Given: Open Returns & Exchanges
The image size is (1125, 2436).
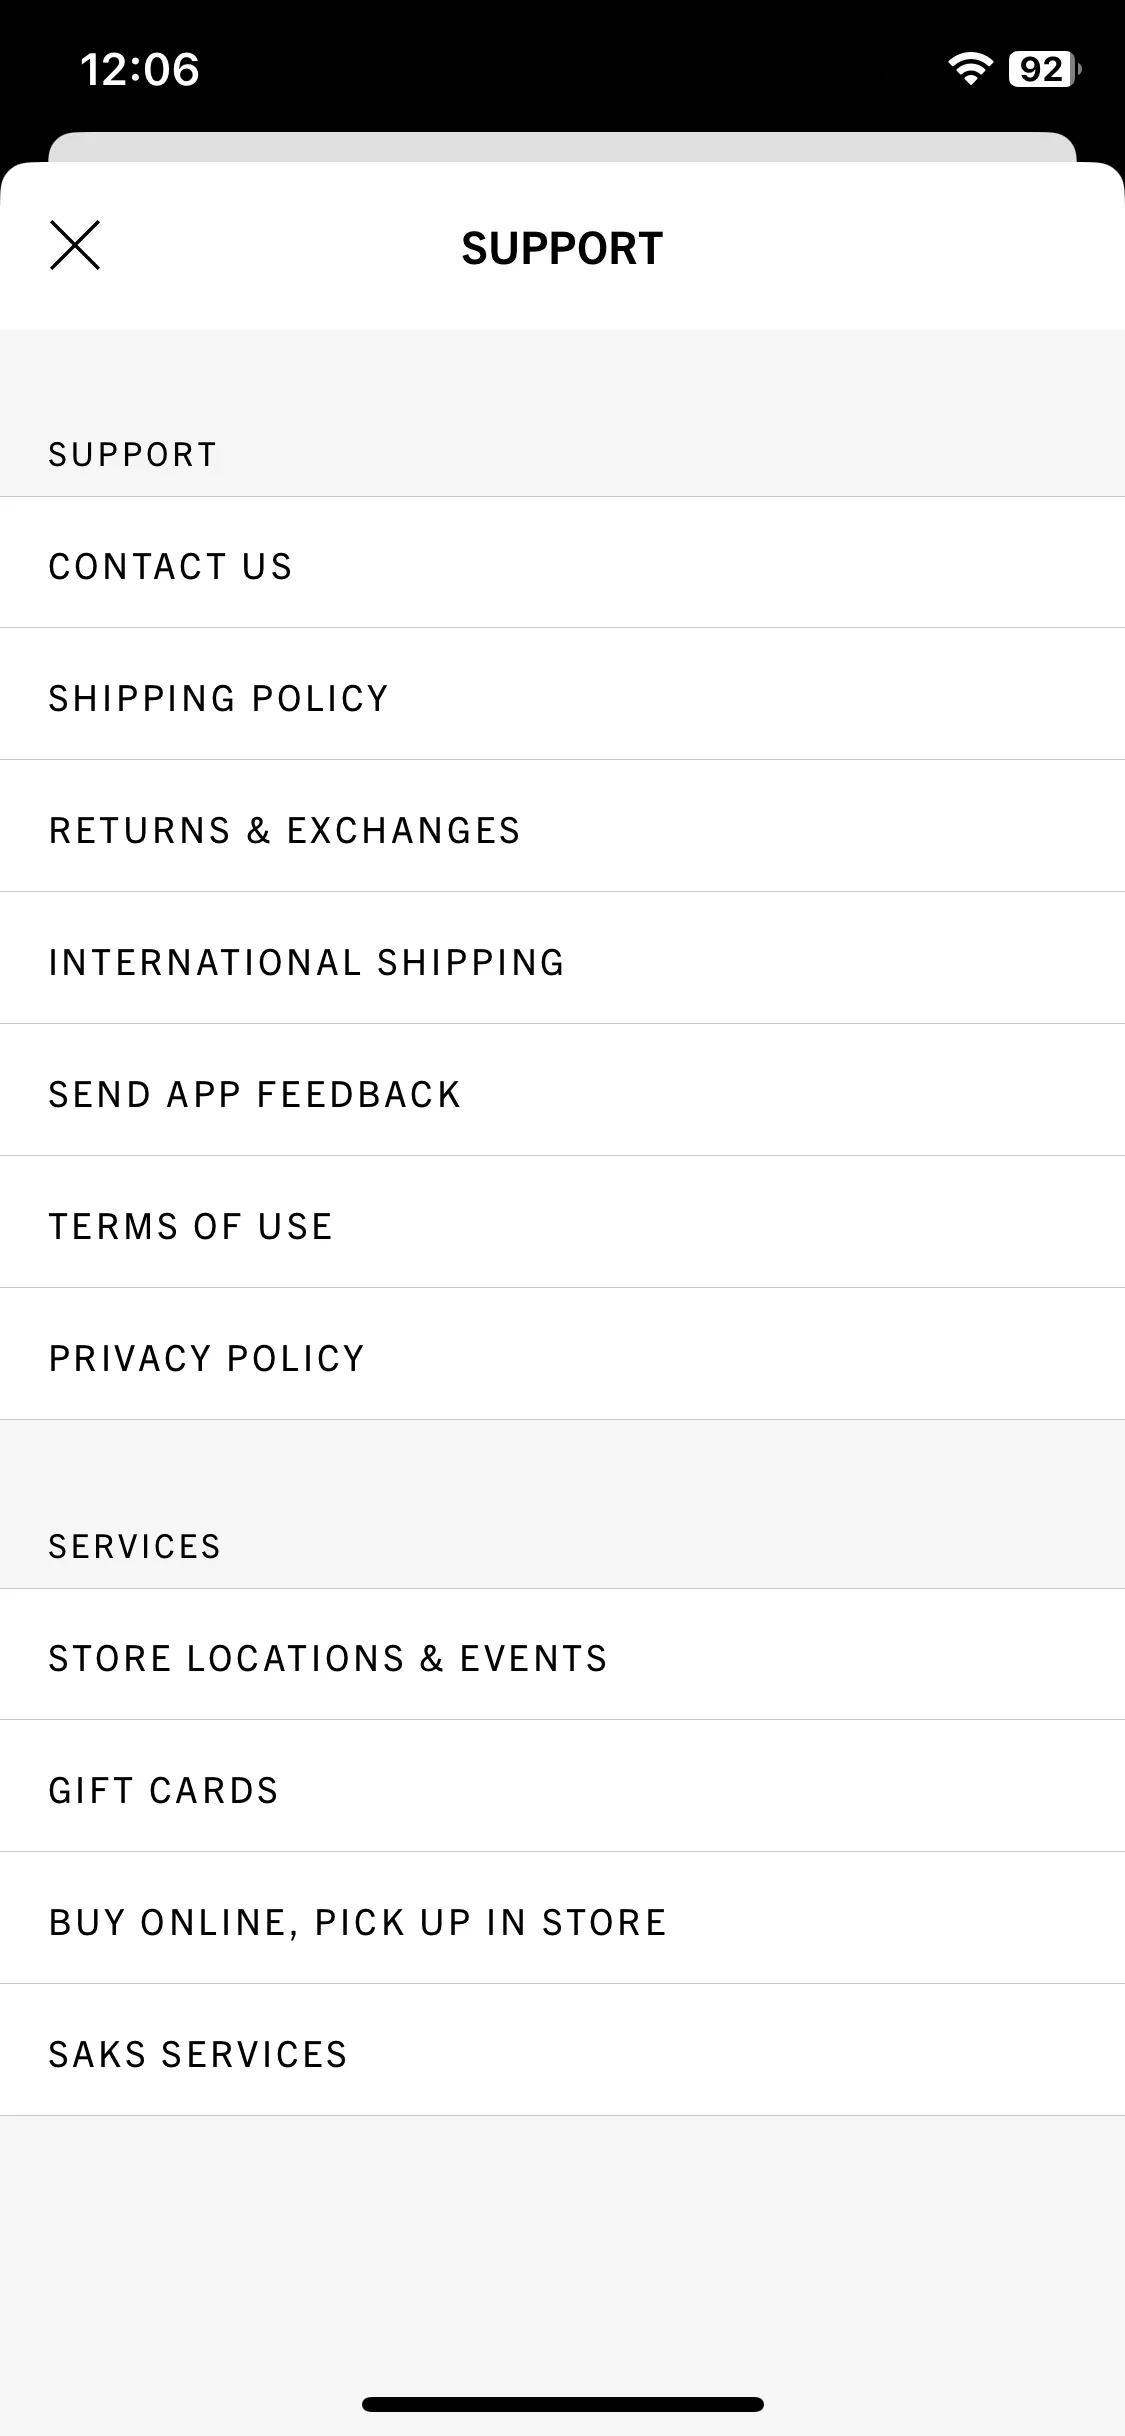Looking at the screenshot, I should [x=562, y=827].
